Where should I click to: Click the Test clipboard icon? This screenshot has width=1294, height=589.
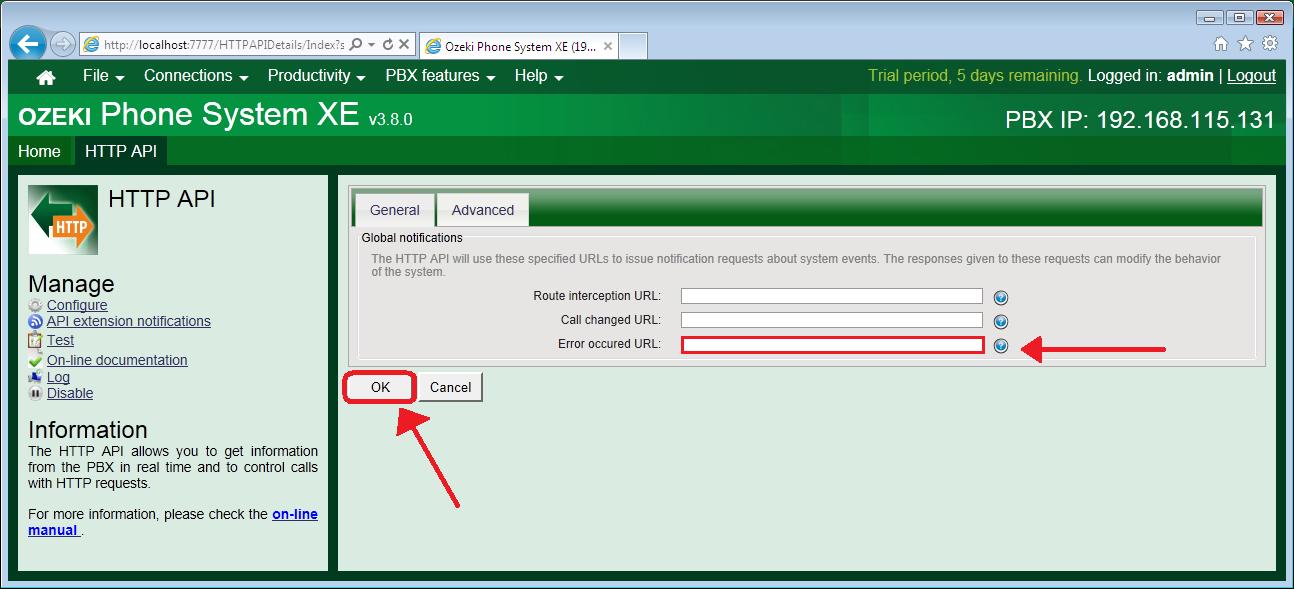click(x=36, y=340)
